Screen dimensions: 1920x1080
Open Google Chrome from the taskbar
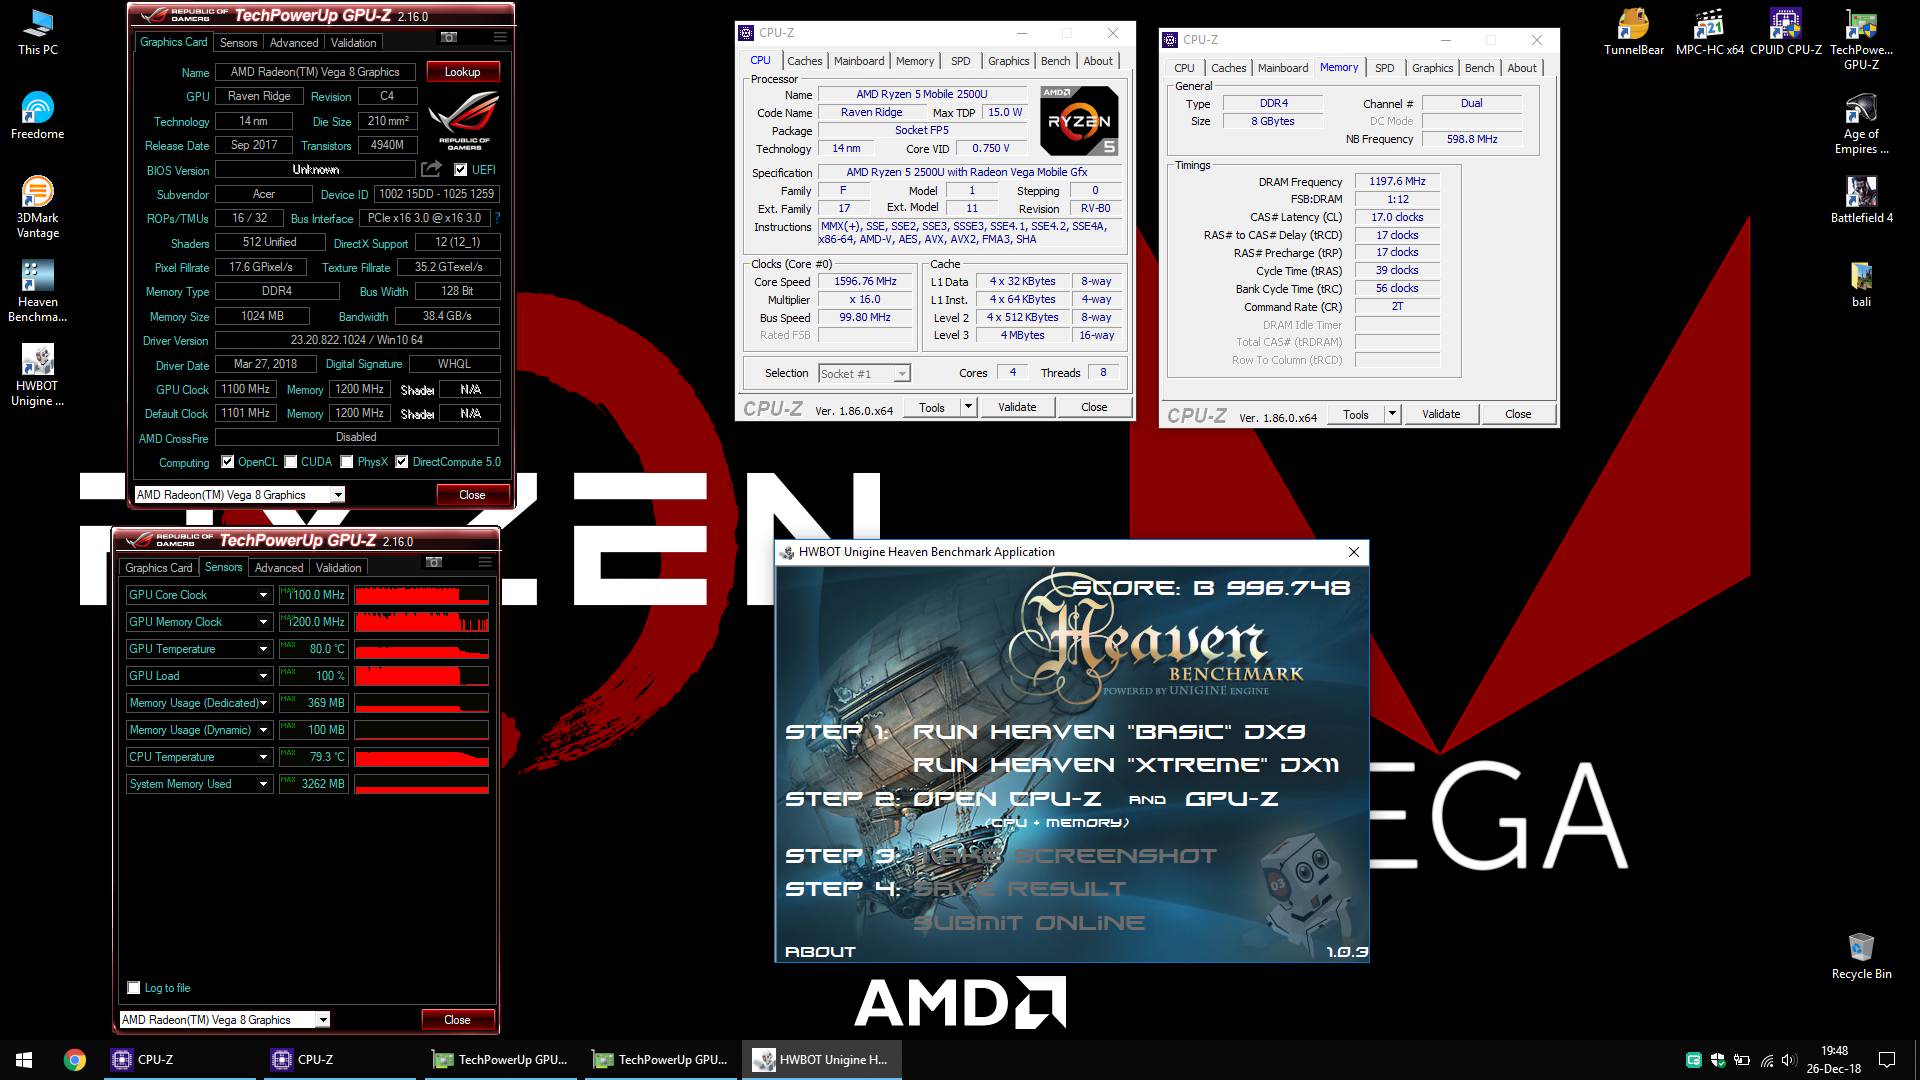pos(75,1060)
